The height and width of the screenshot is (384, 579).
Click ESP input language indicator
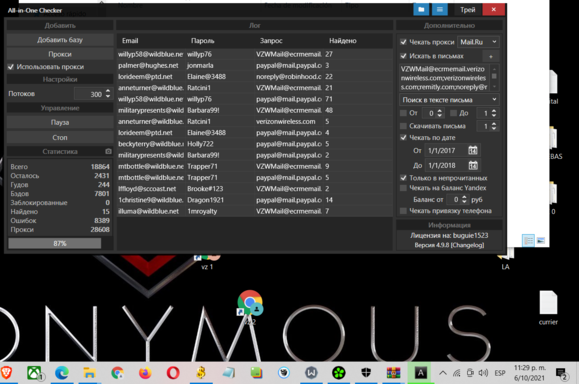(500, 373)
